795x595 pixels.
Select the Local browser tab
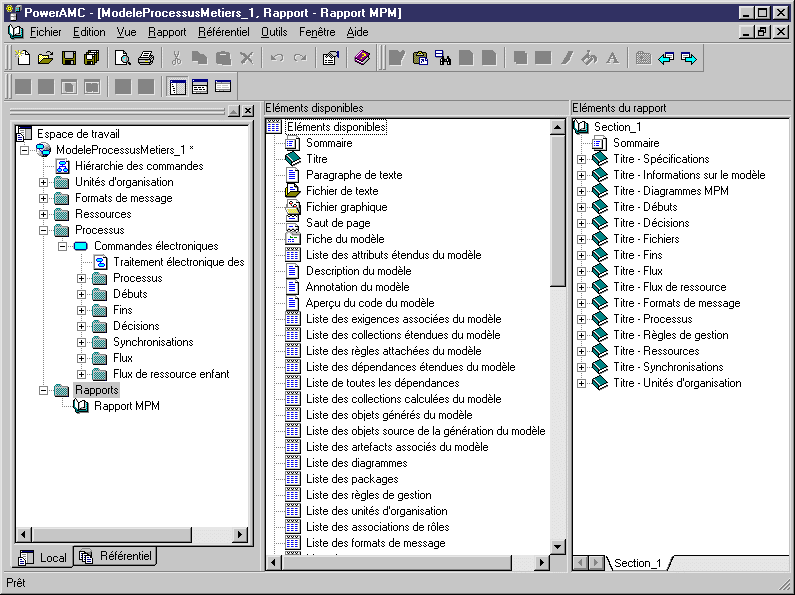(43, 557)
